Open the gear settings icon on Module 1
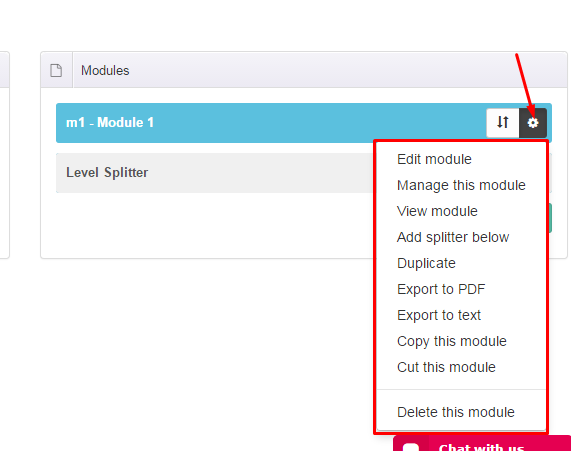The width and height of the screenshot is (571, 451). pyautogui.click(x=533, y=123)
